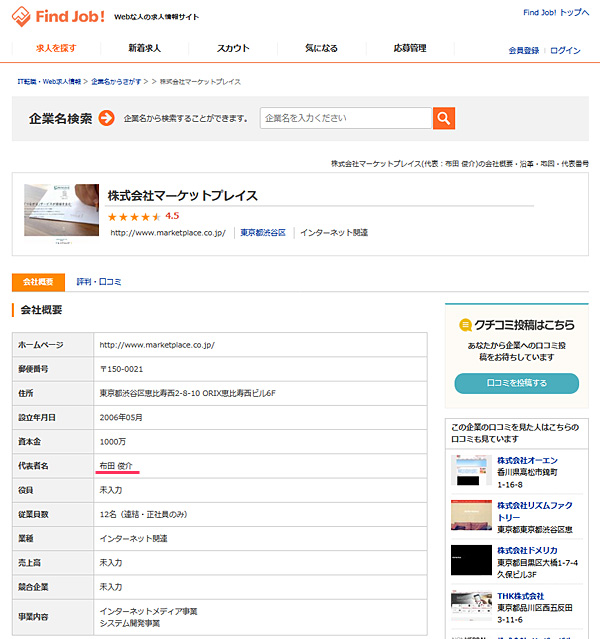Click the 2006年05月 establishment date value
The image size is (600, 639).
click(x=121, y=418)
